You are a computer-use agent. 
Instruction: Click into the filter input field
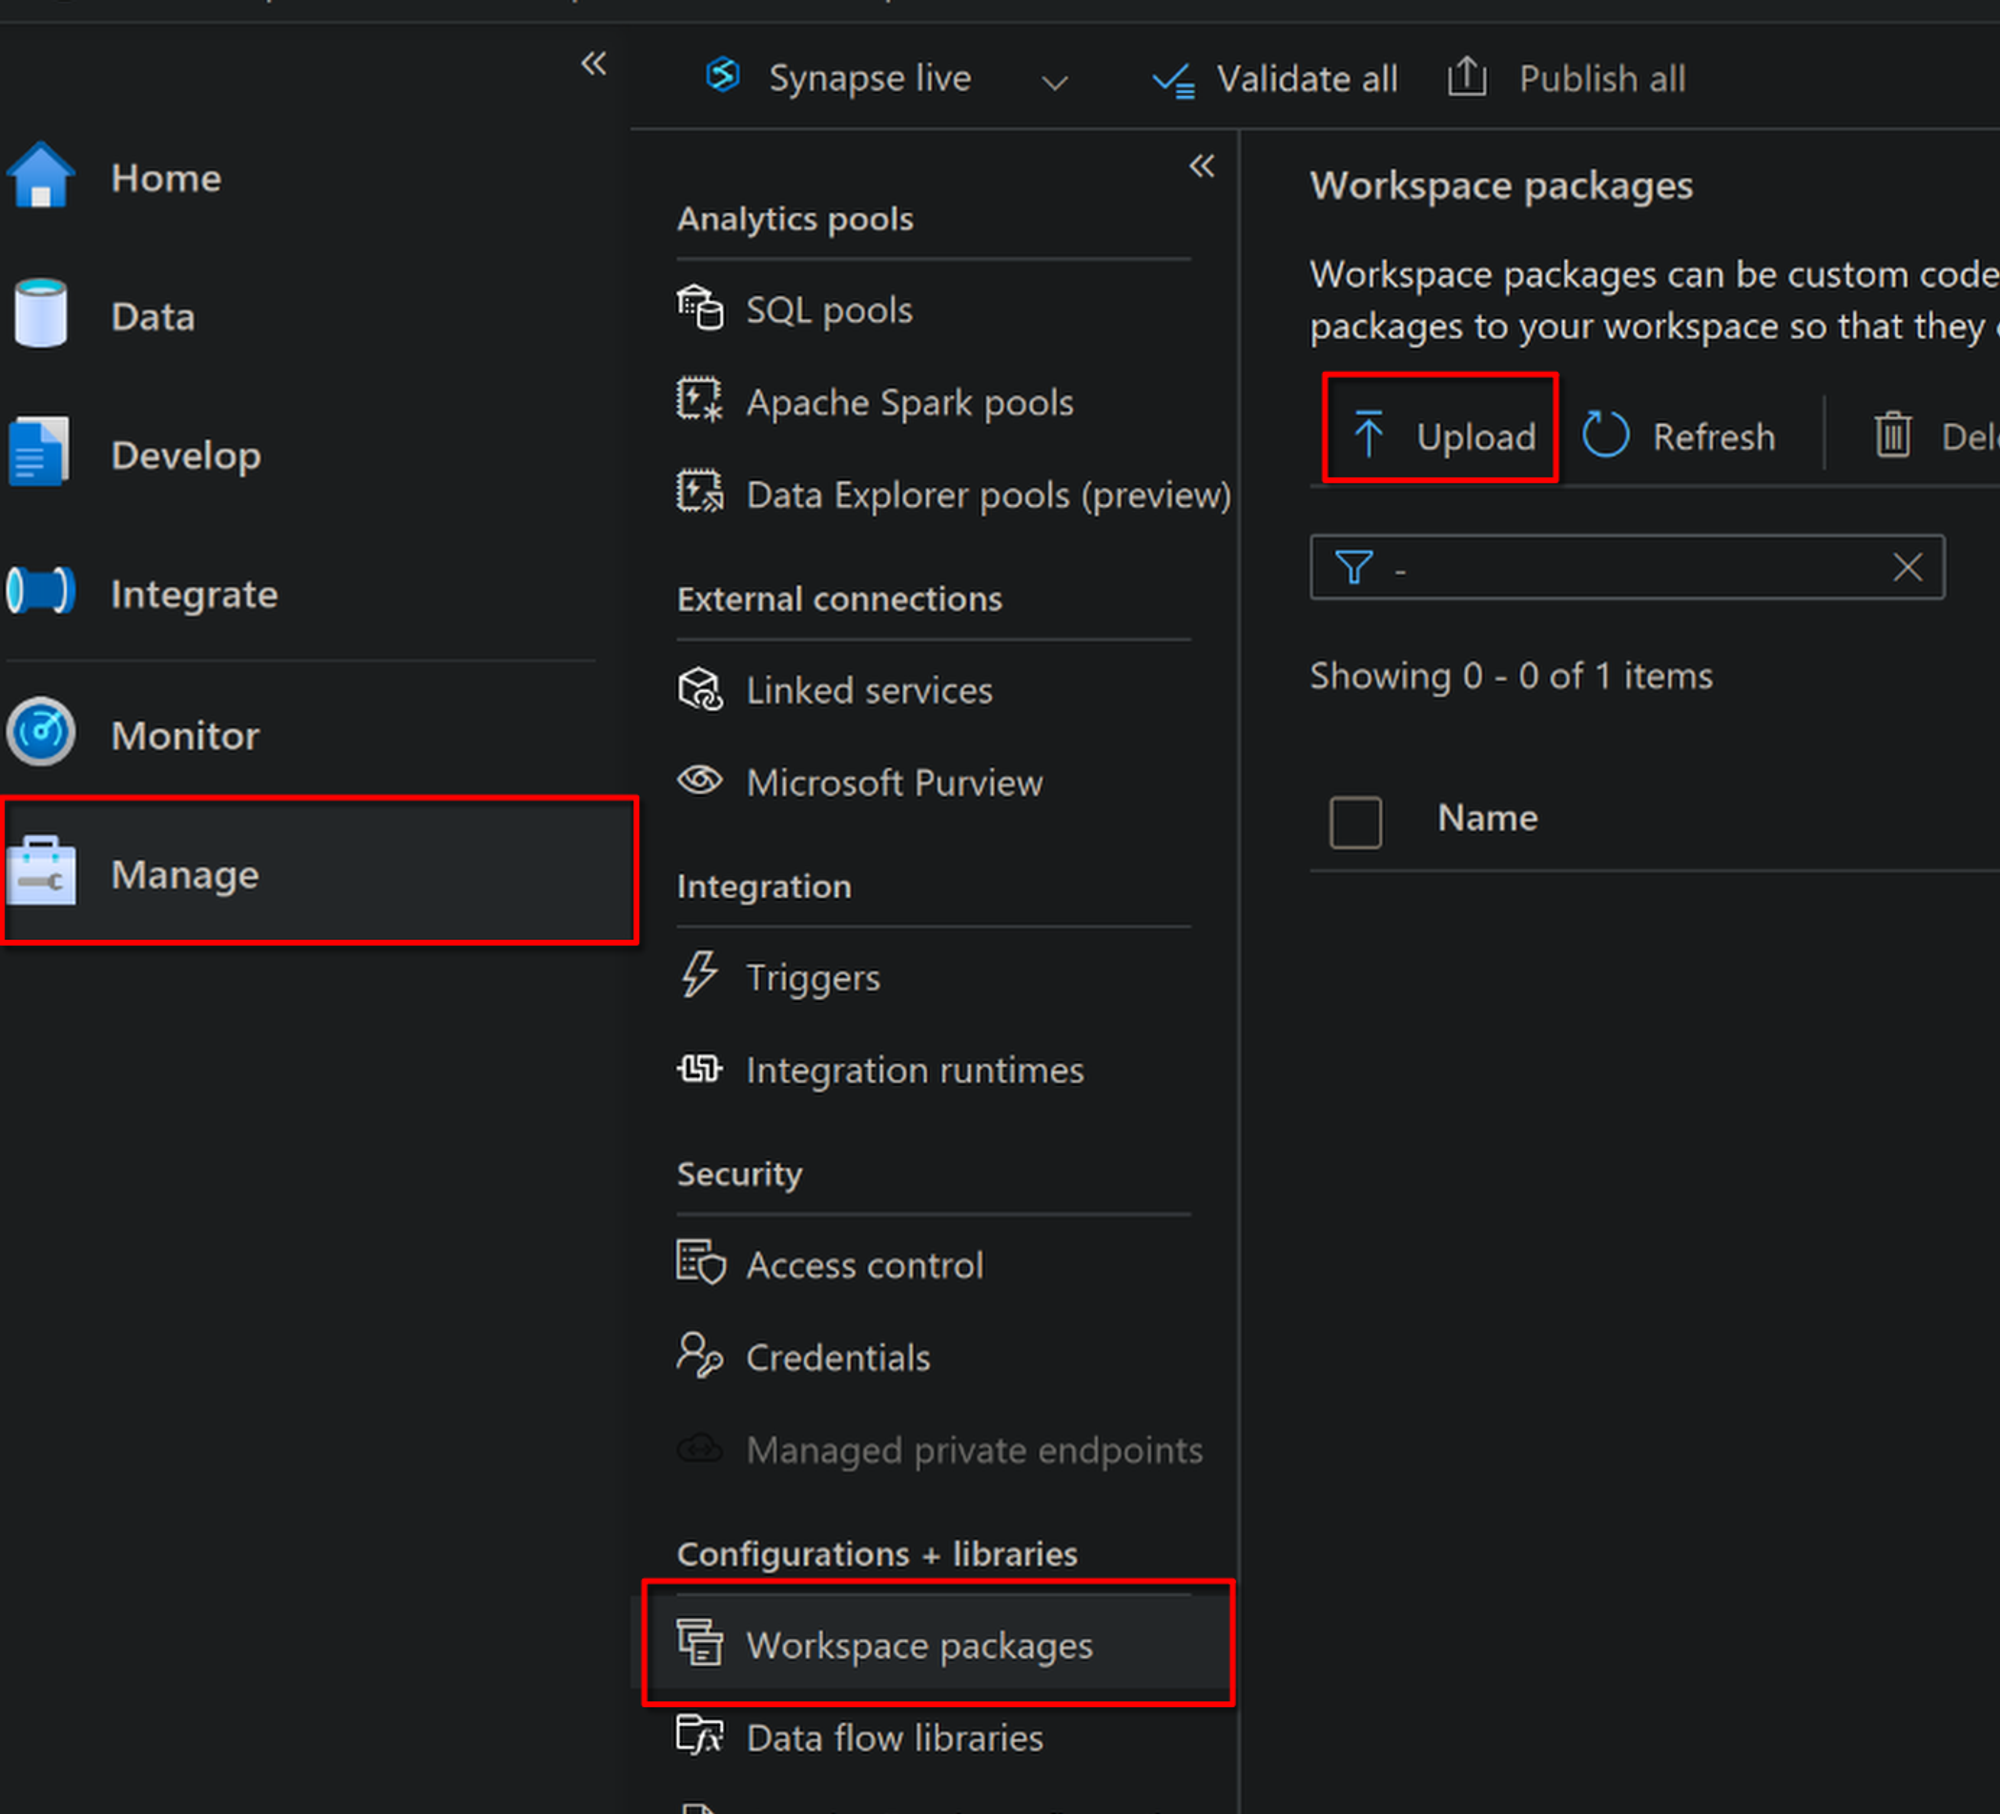(1630, 567)
